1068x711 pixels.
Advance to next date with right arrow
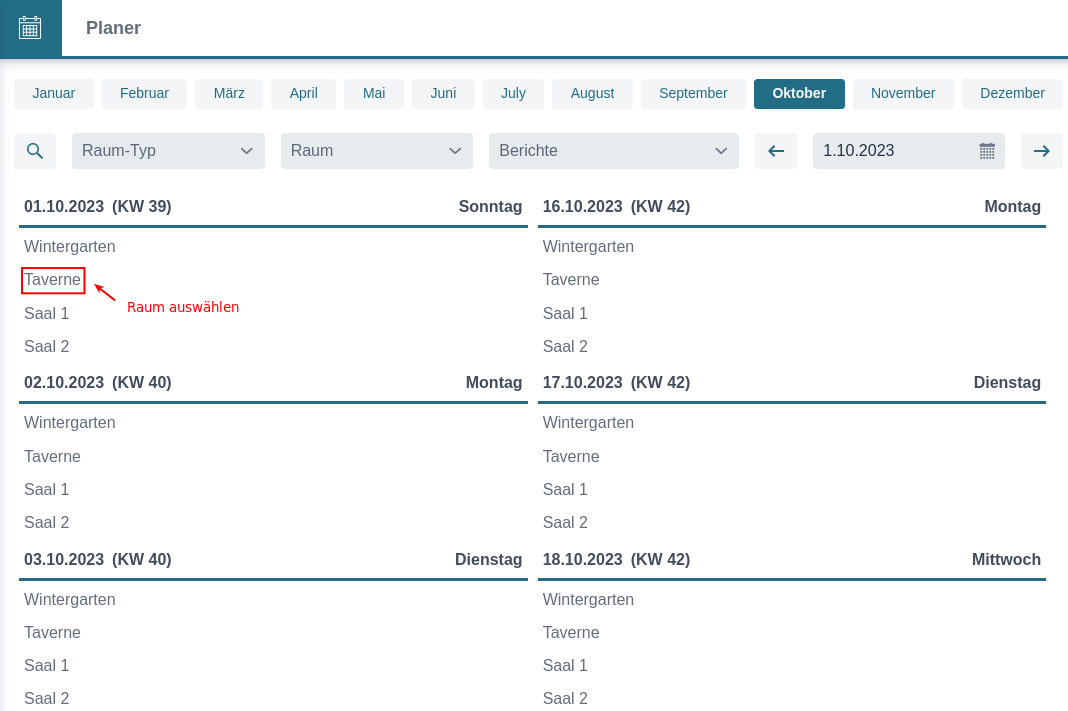point(1041,151)
